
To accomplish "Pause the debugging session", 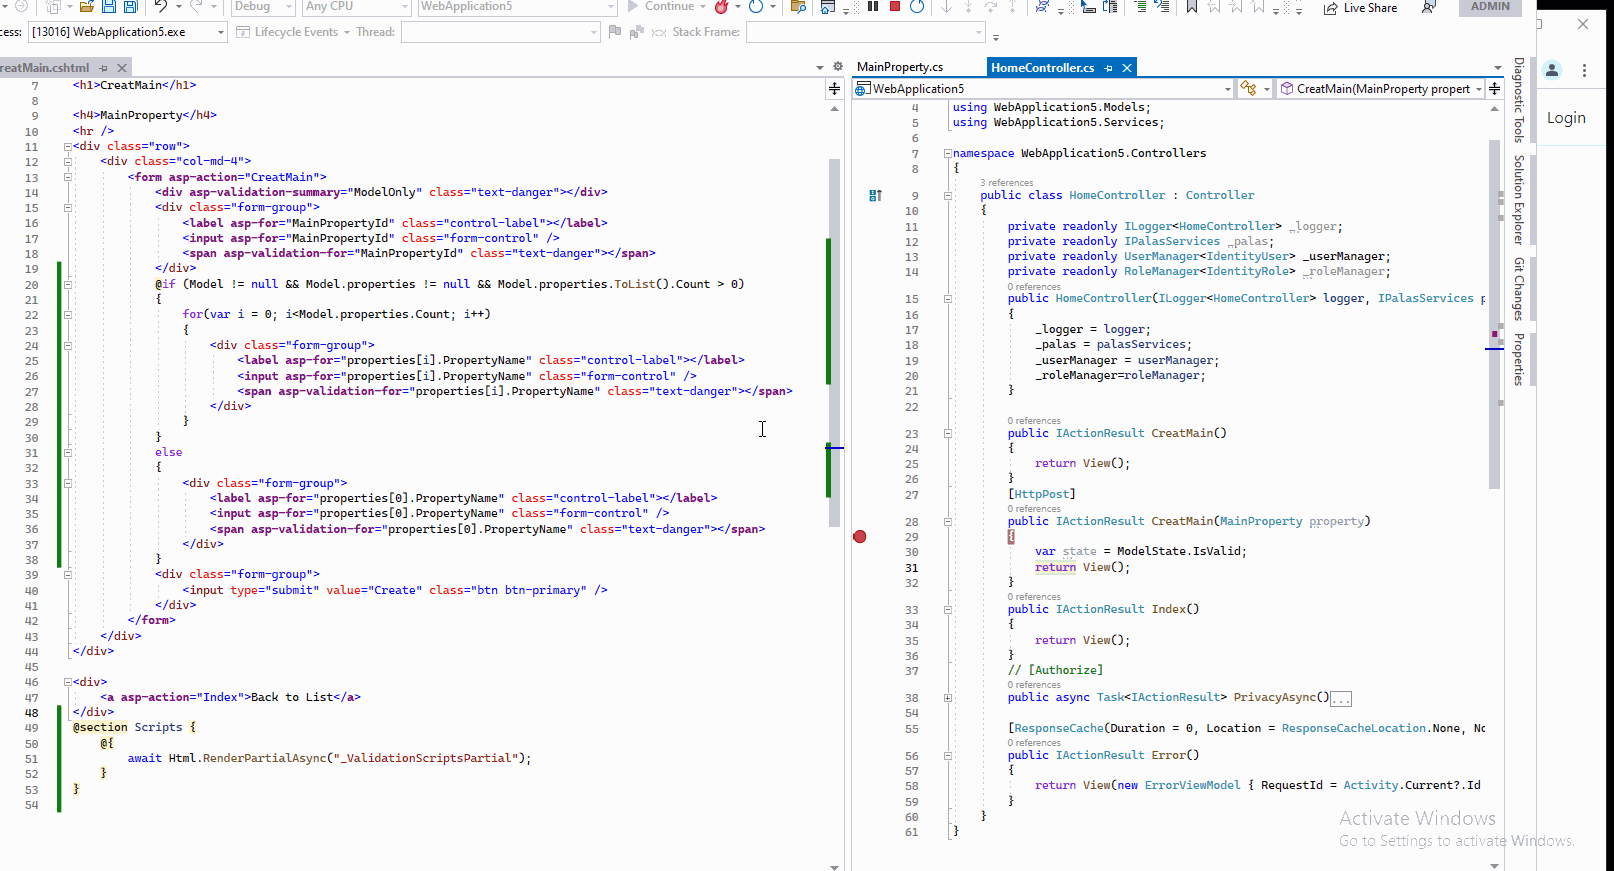I will click(x=873, y=6).
